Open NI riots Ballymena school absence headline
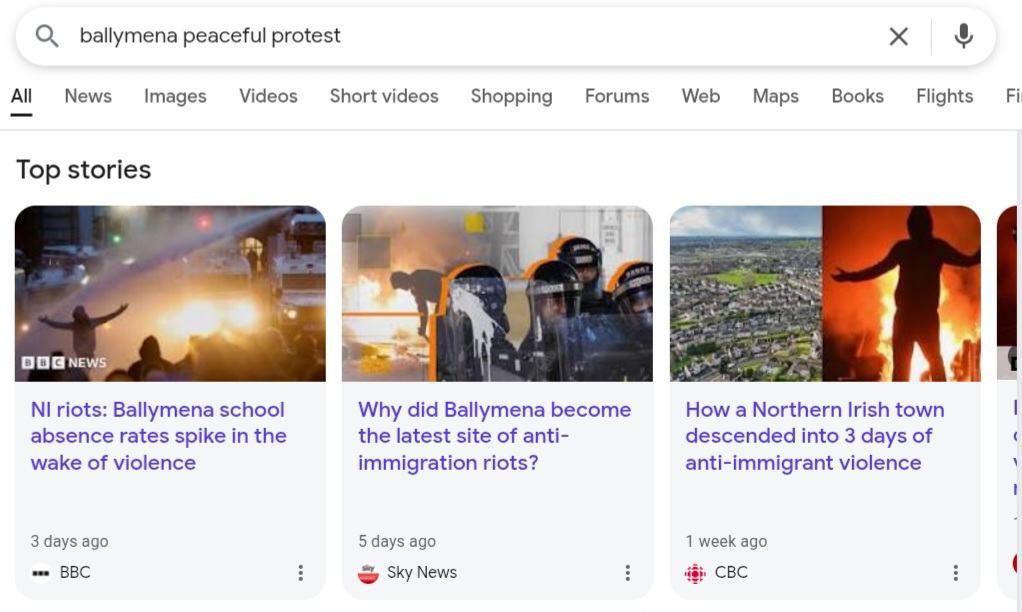The image size is (1022, 612). click(158, 436)
